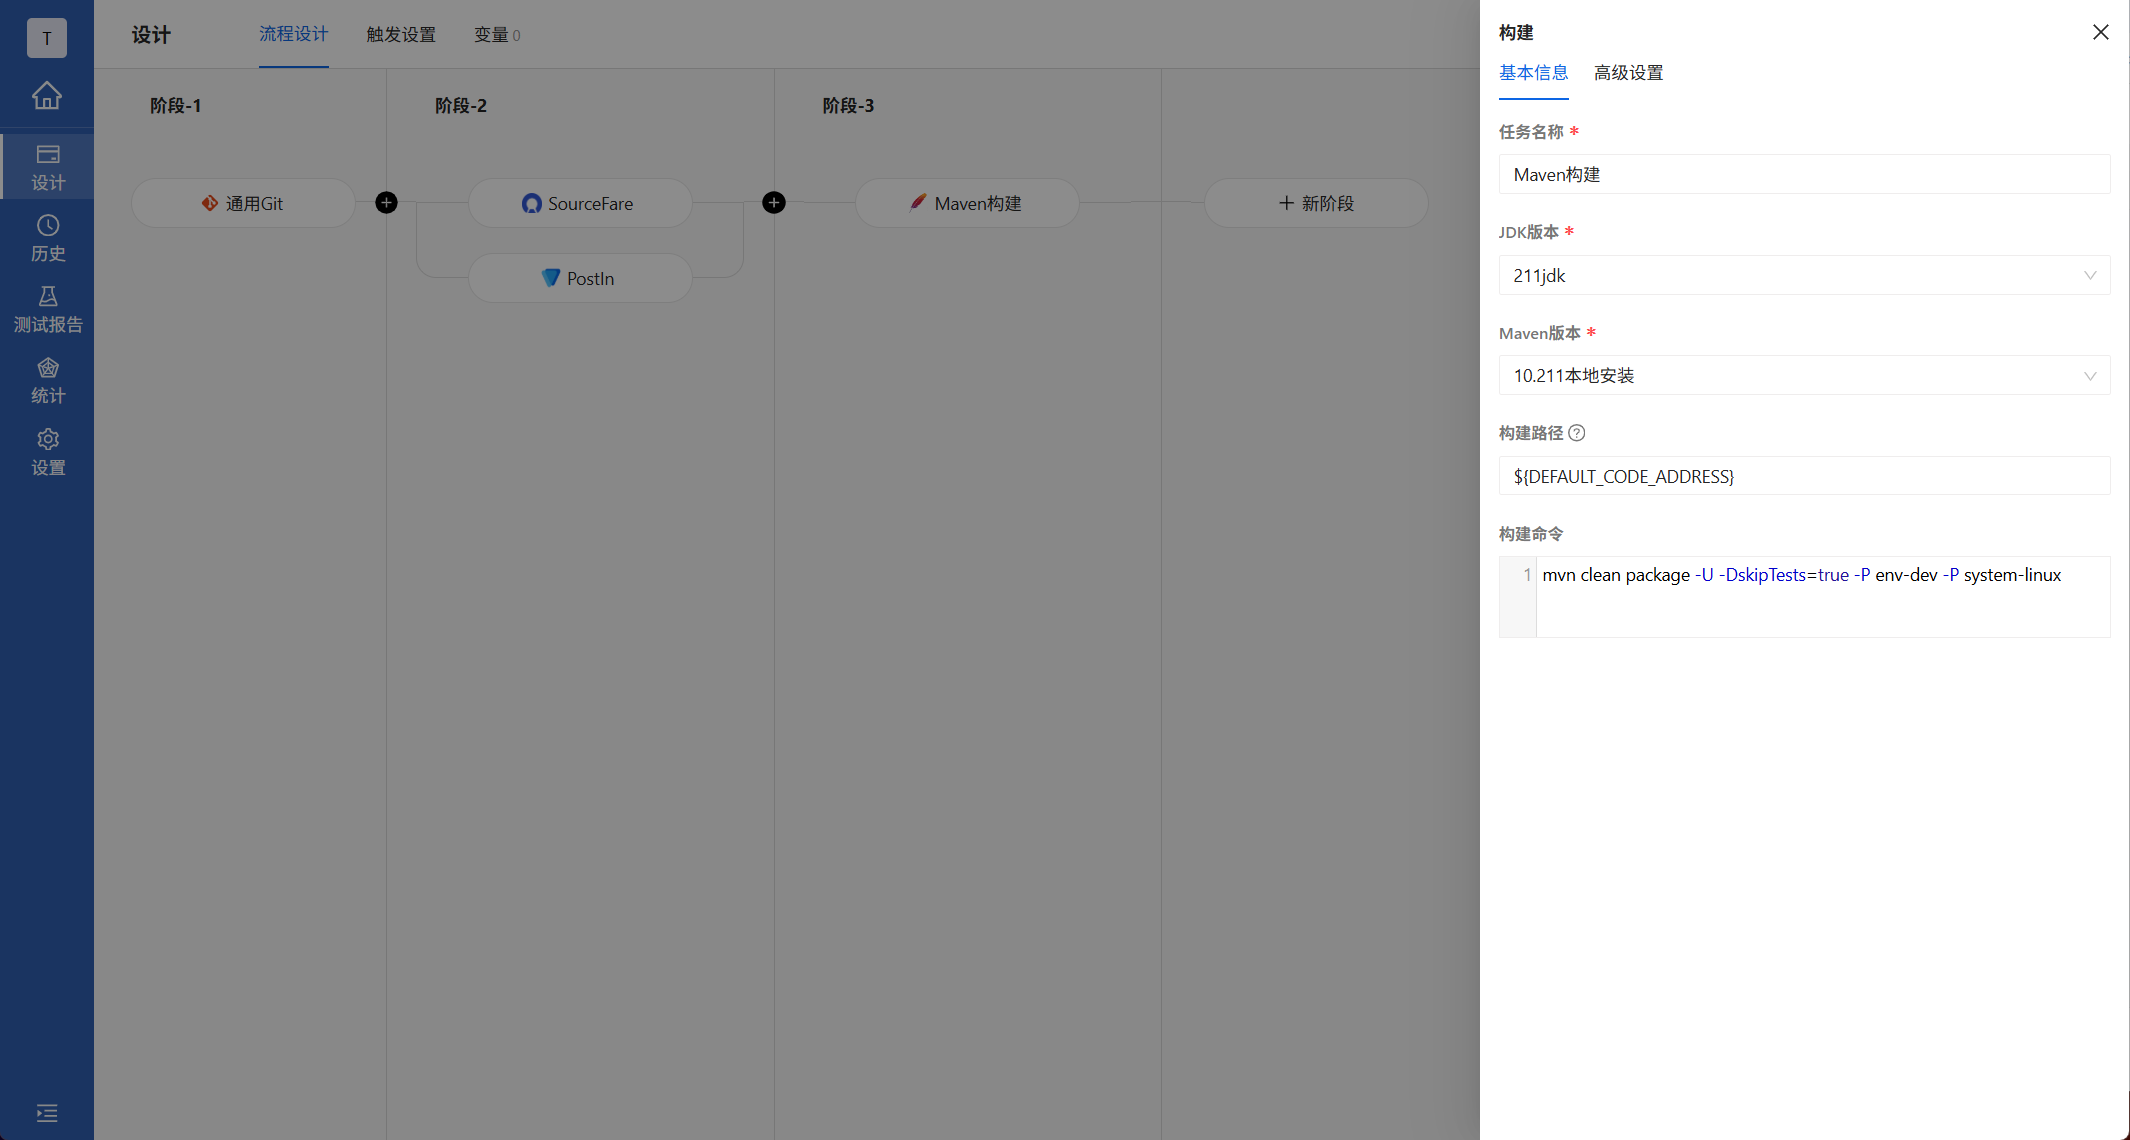This screenshot has height=1140, width=2130.
Task: Click the 新阶段 add stage button
Action: tap(1316, 203)
